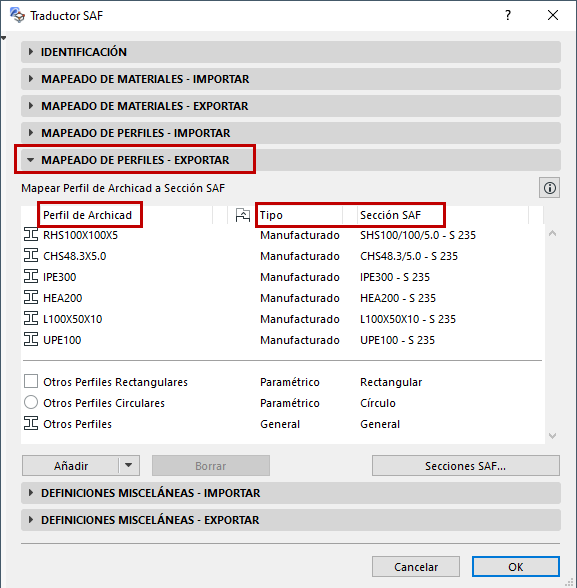Viewport: 577px width, 588px height.
Task: Click the Rectangular SAF section cell
Action: [x=391, y=382]
